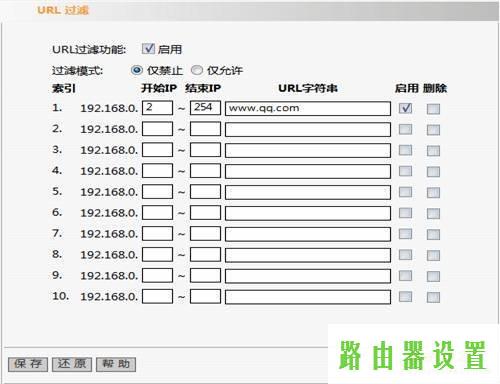Click row 7 start IP field

pos(157,234)
